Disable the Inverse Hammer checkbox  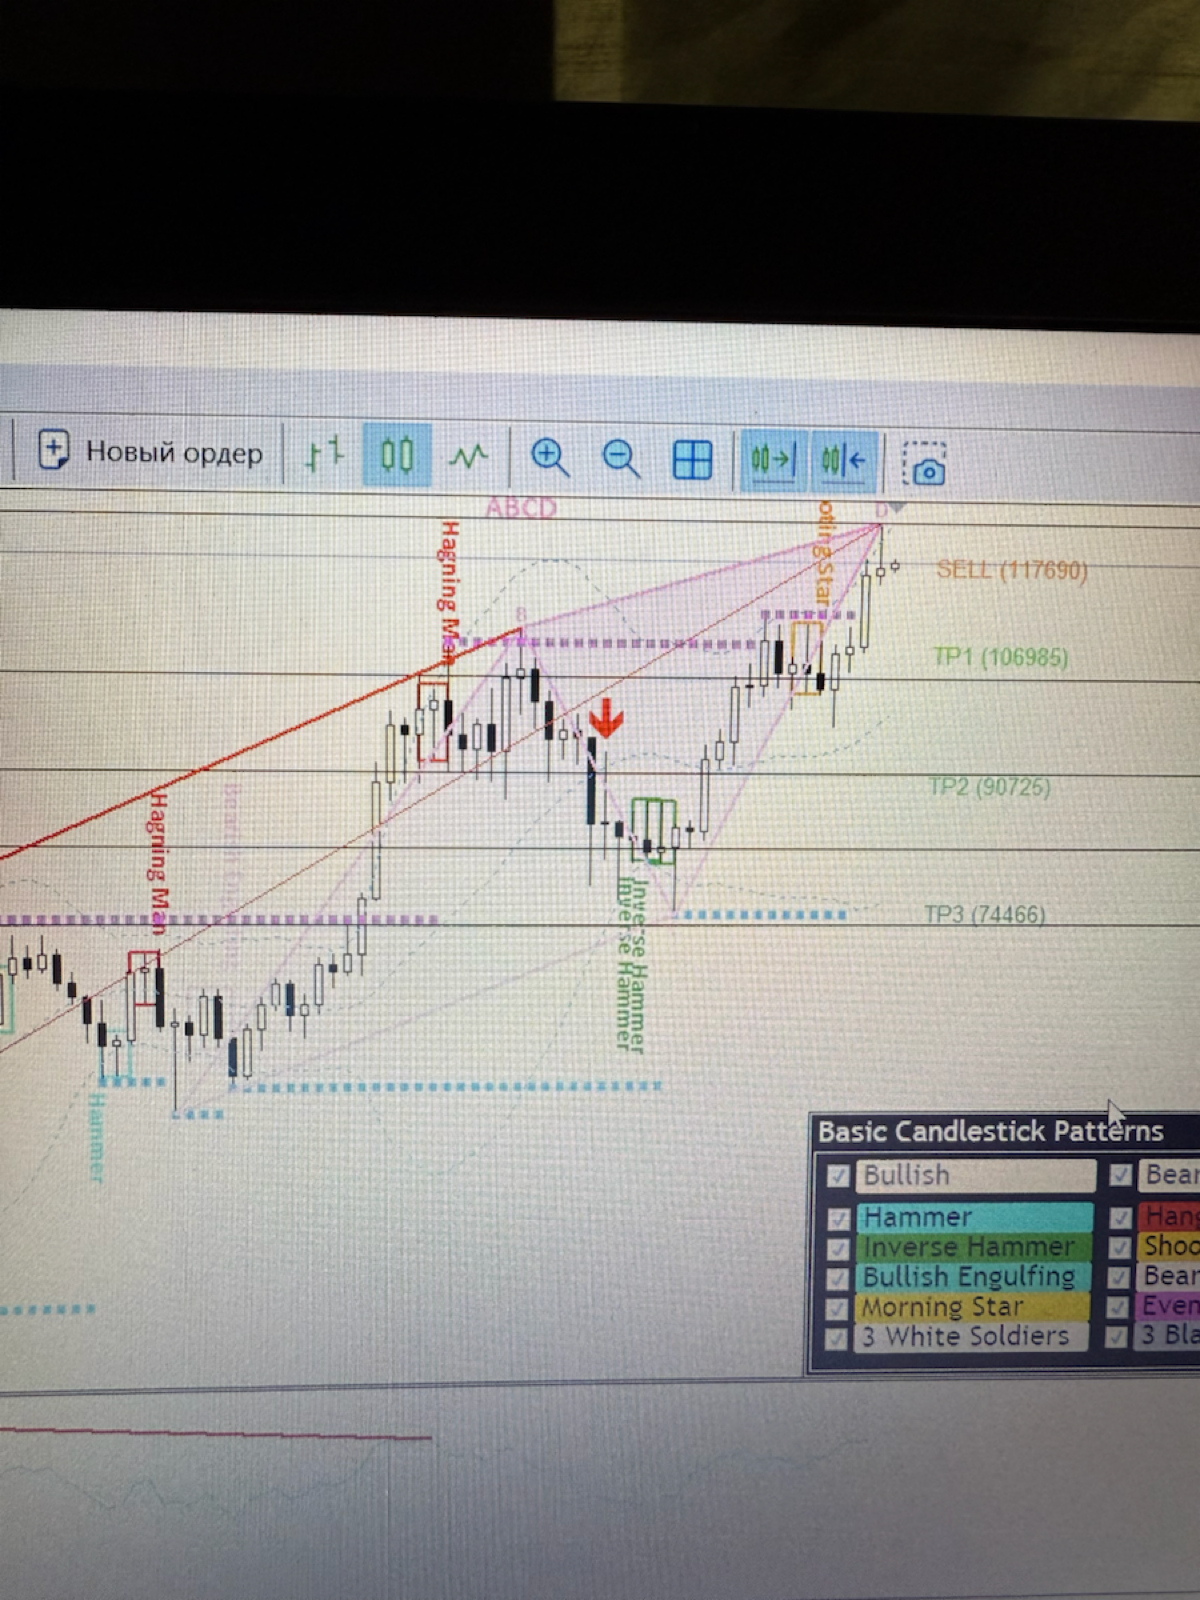(838, 1248)
